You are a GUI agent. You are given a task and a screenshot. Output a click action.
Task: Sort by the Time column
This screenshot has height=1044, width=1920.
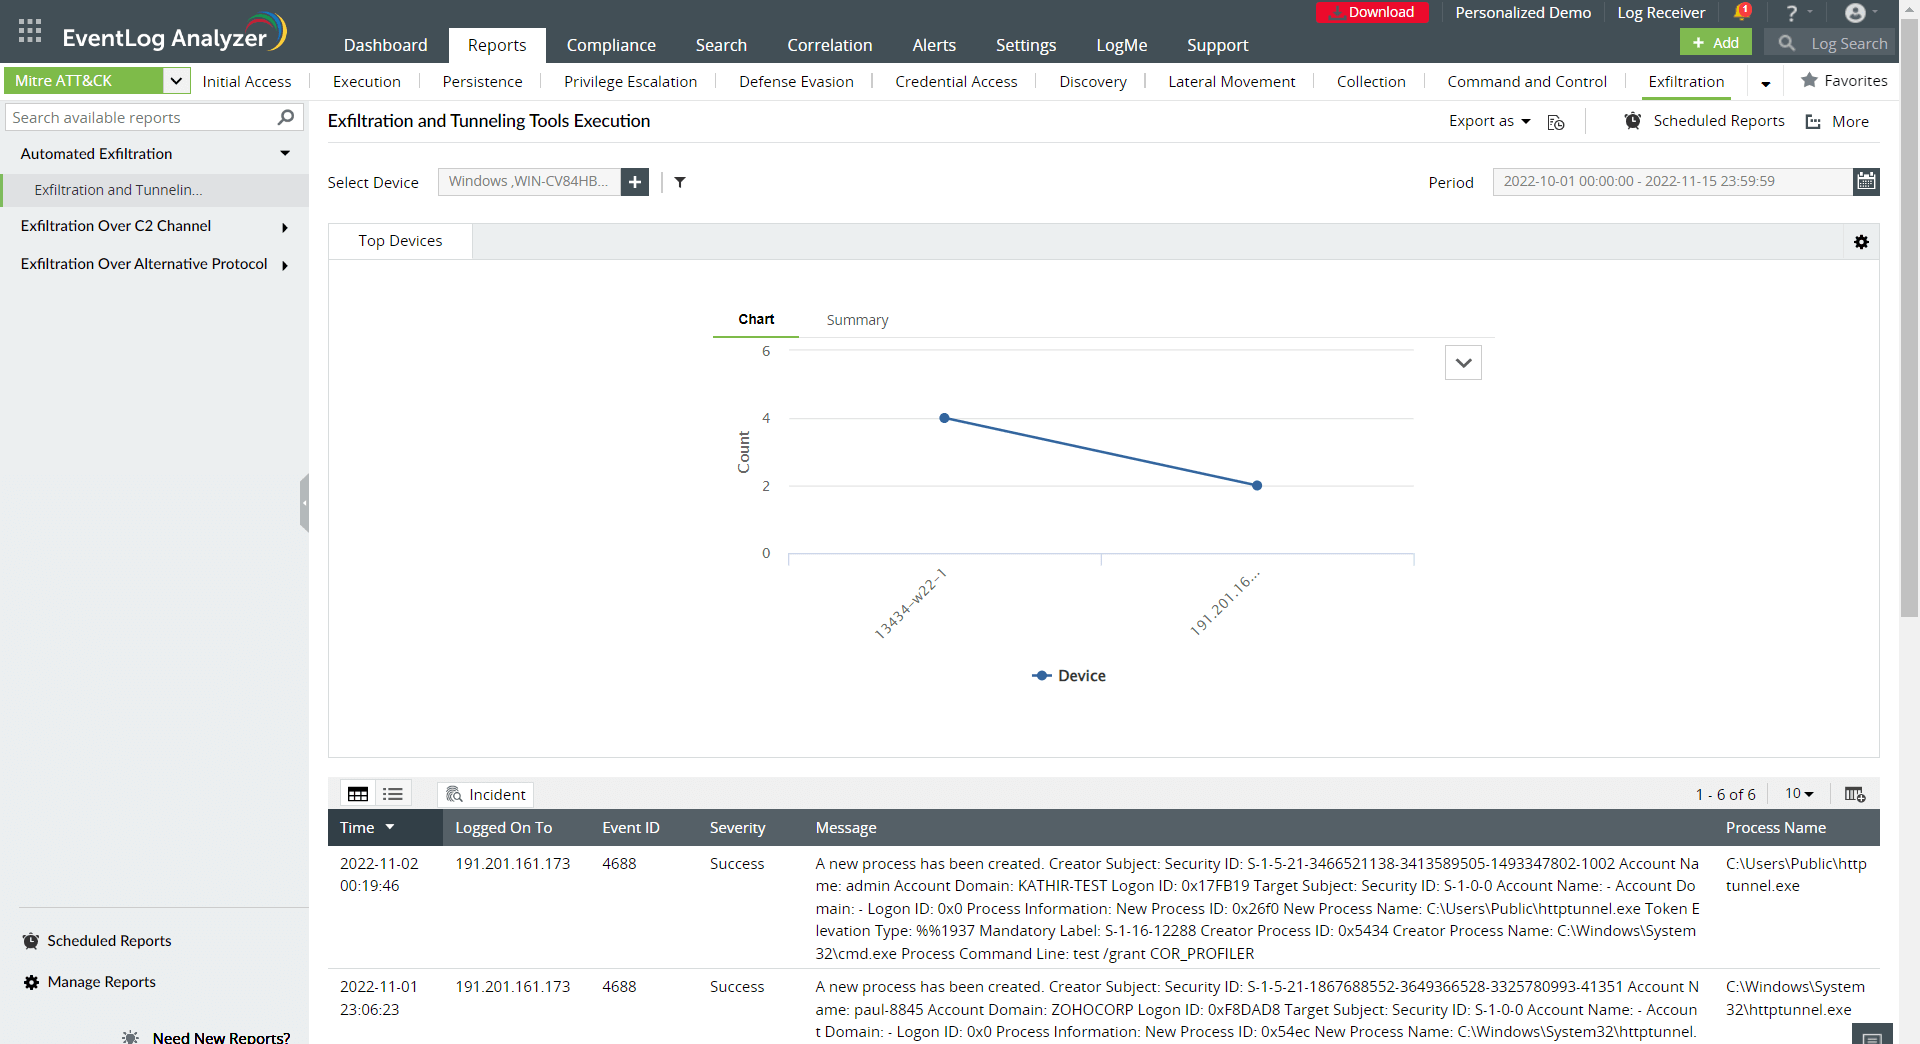pos(367,828)
